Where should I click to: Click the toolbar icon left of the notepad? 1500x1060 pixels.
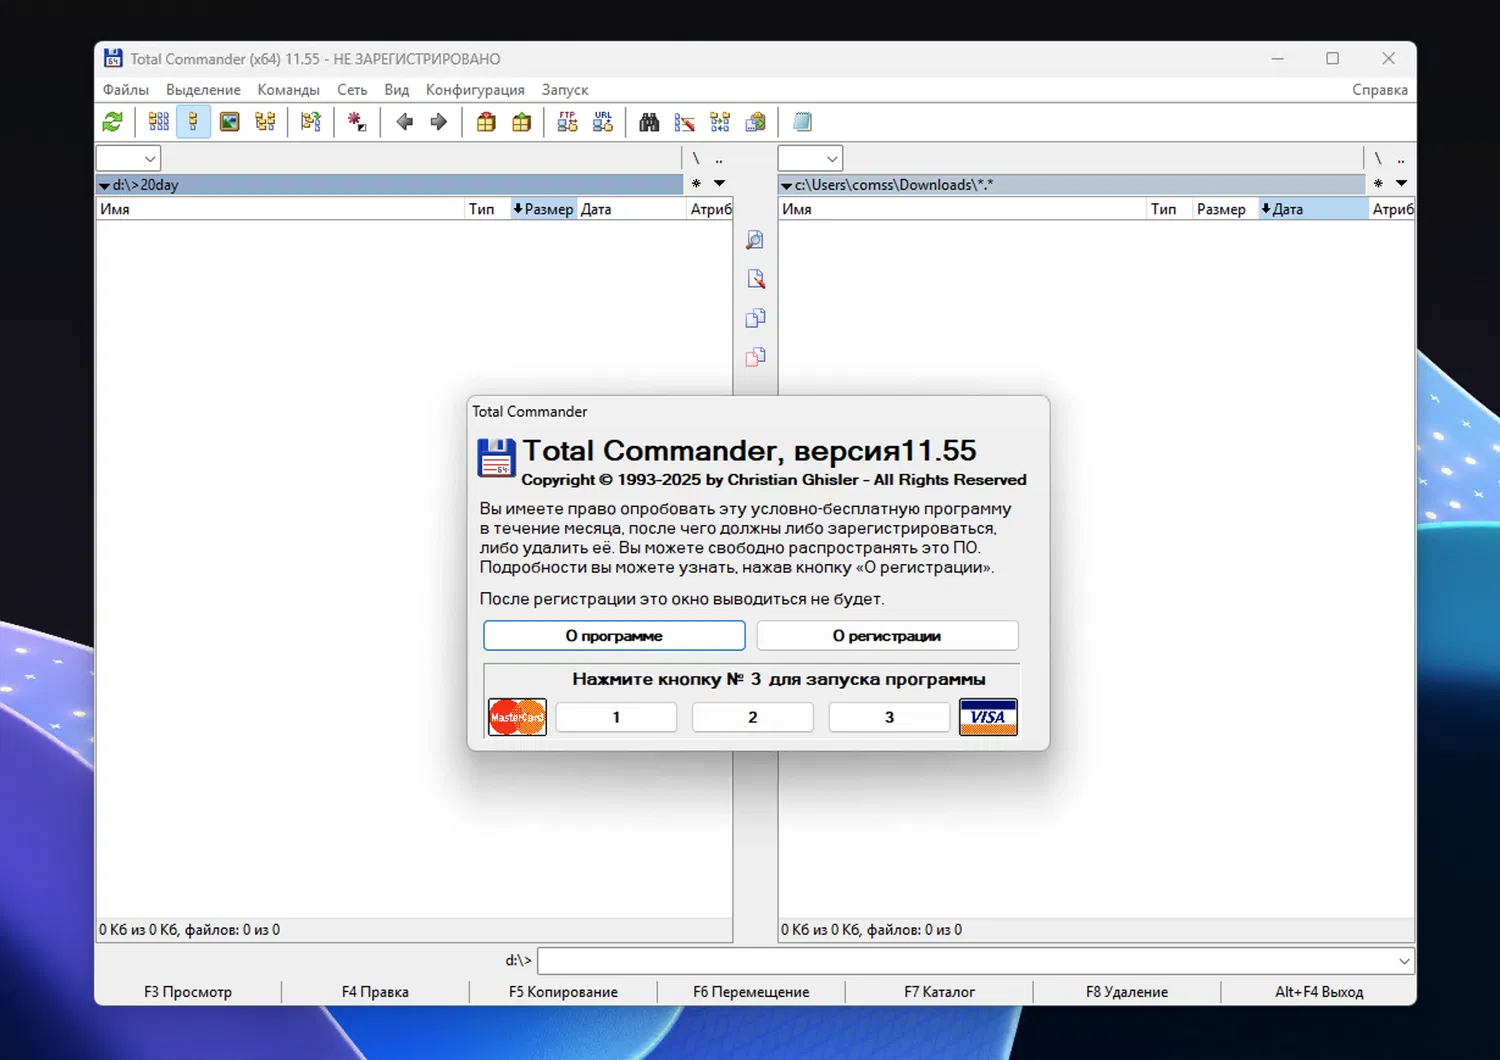(x=756, y=122)
